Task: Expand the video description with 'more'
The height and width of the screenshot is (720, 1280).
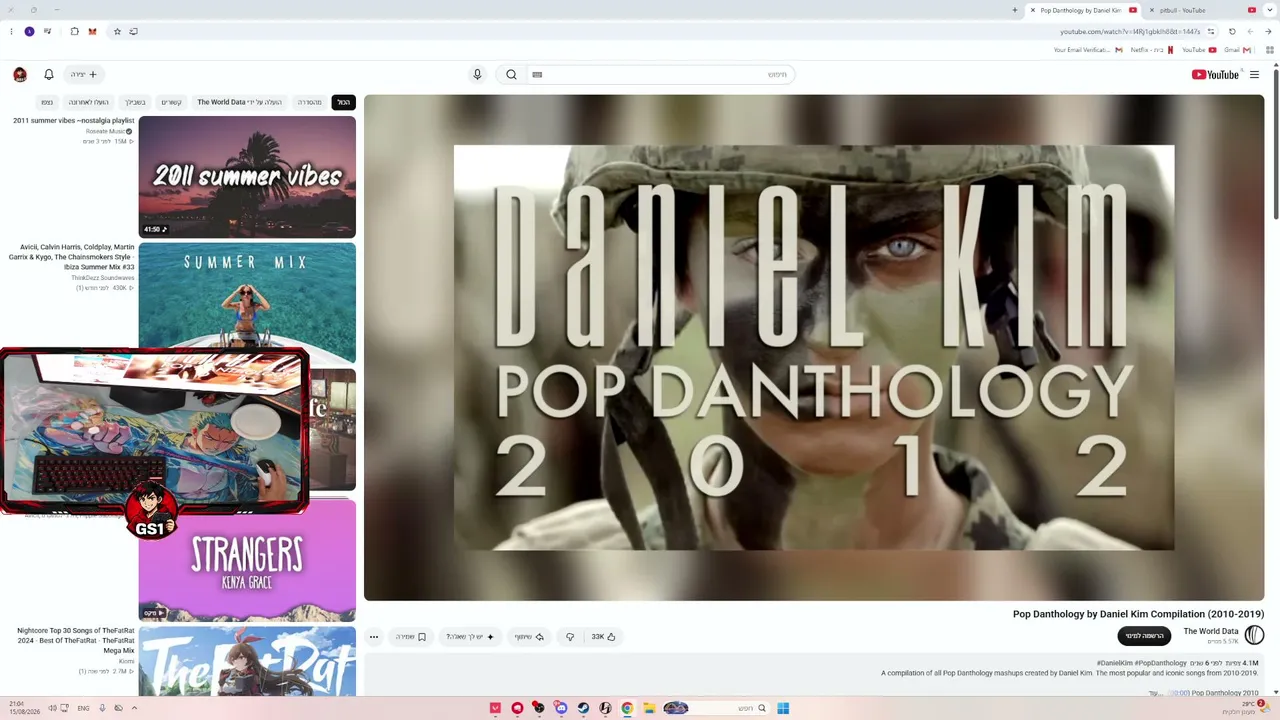Action: click(x=1158, y=692)
